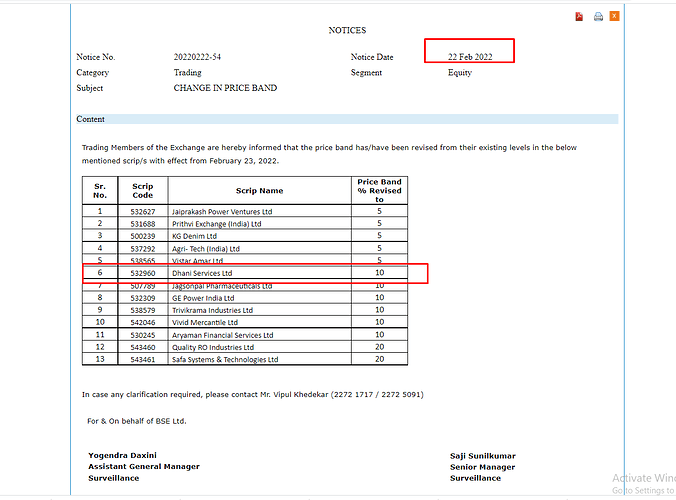Select contact line for Vipul Khedekar
Image resolution: width=676 pixels, height=500 pixels.
(253, 394)
